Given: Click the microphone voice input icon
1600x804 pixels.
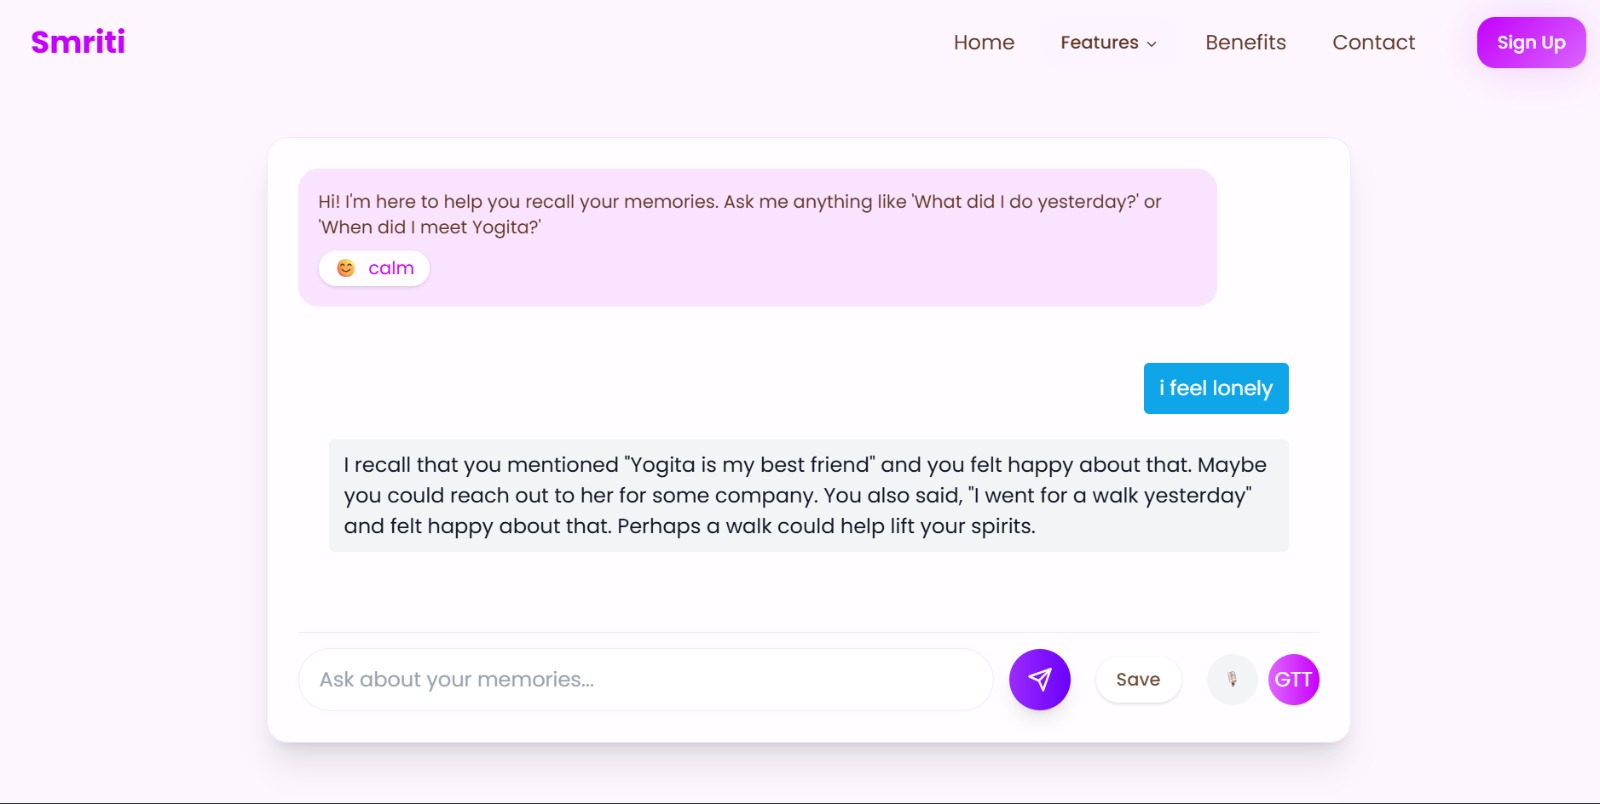Looking at the screenshot, I should [x=1232, y=680].
